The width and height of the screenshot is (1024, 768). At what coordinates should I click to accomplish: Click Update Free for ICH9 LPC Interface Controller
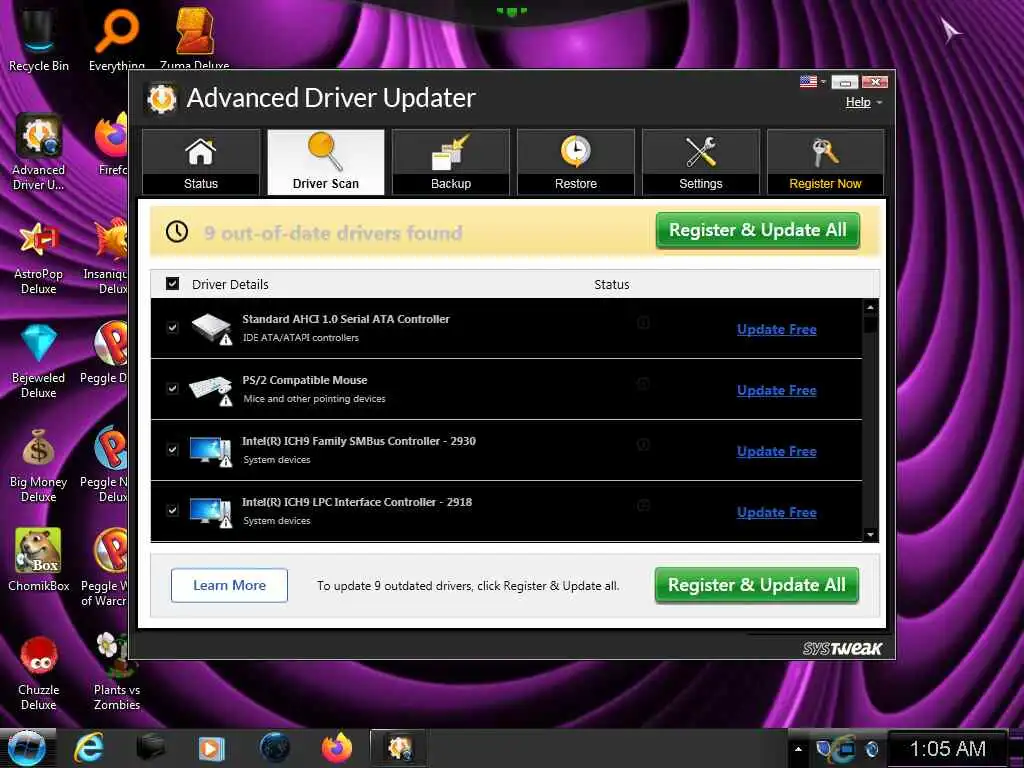pyautogui.click(x=776, y=512)
